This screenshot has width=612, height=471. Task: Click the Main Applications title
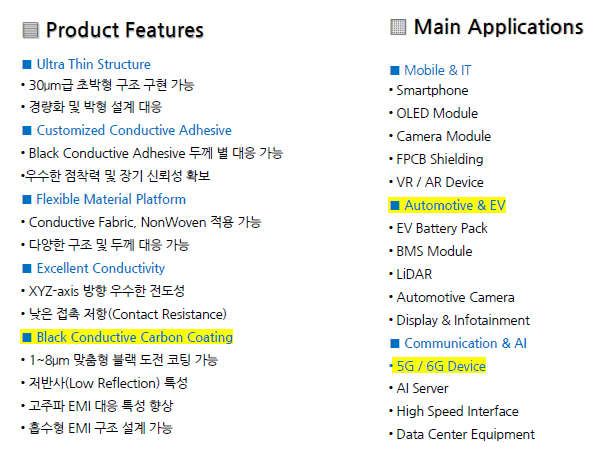(498, 27)
